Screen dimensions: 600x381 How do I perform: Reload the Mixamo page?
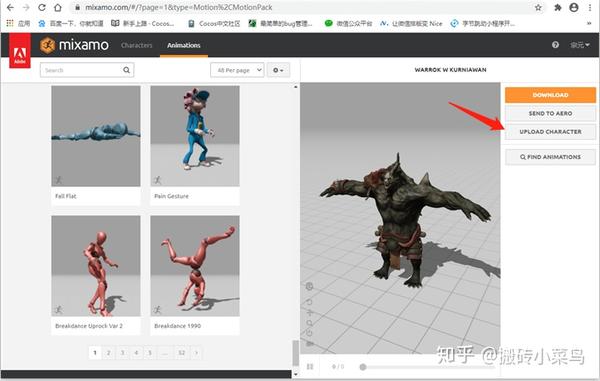click(42, 7)
